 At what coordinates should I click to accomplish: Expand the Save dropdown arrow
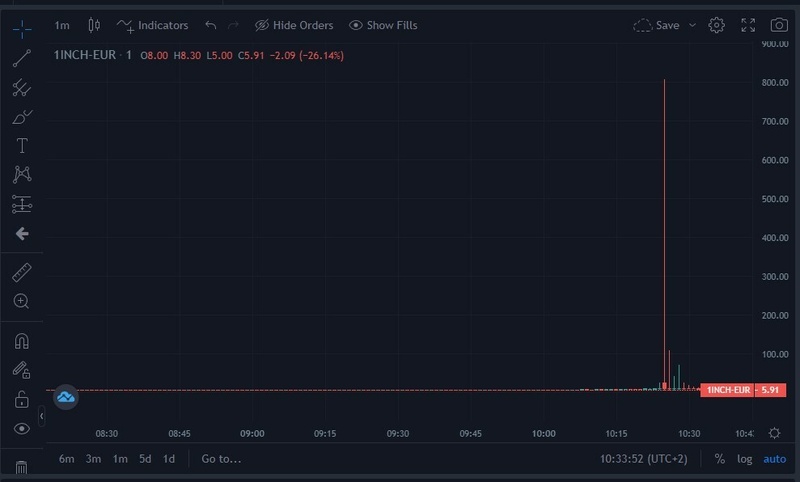(x=692, y=26)
